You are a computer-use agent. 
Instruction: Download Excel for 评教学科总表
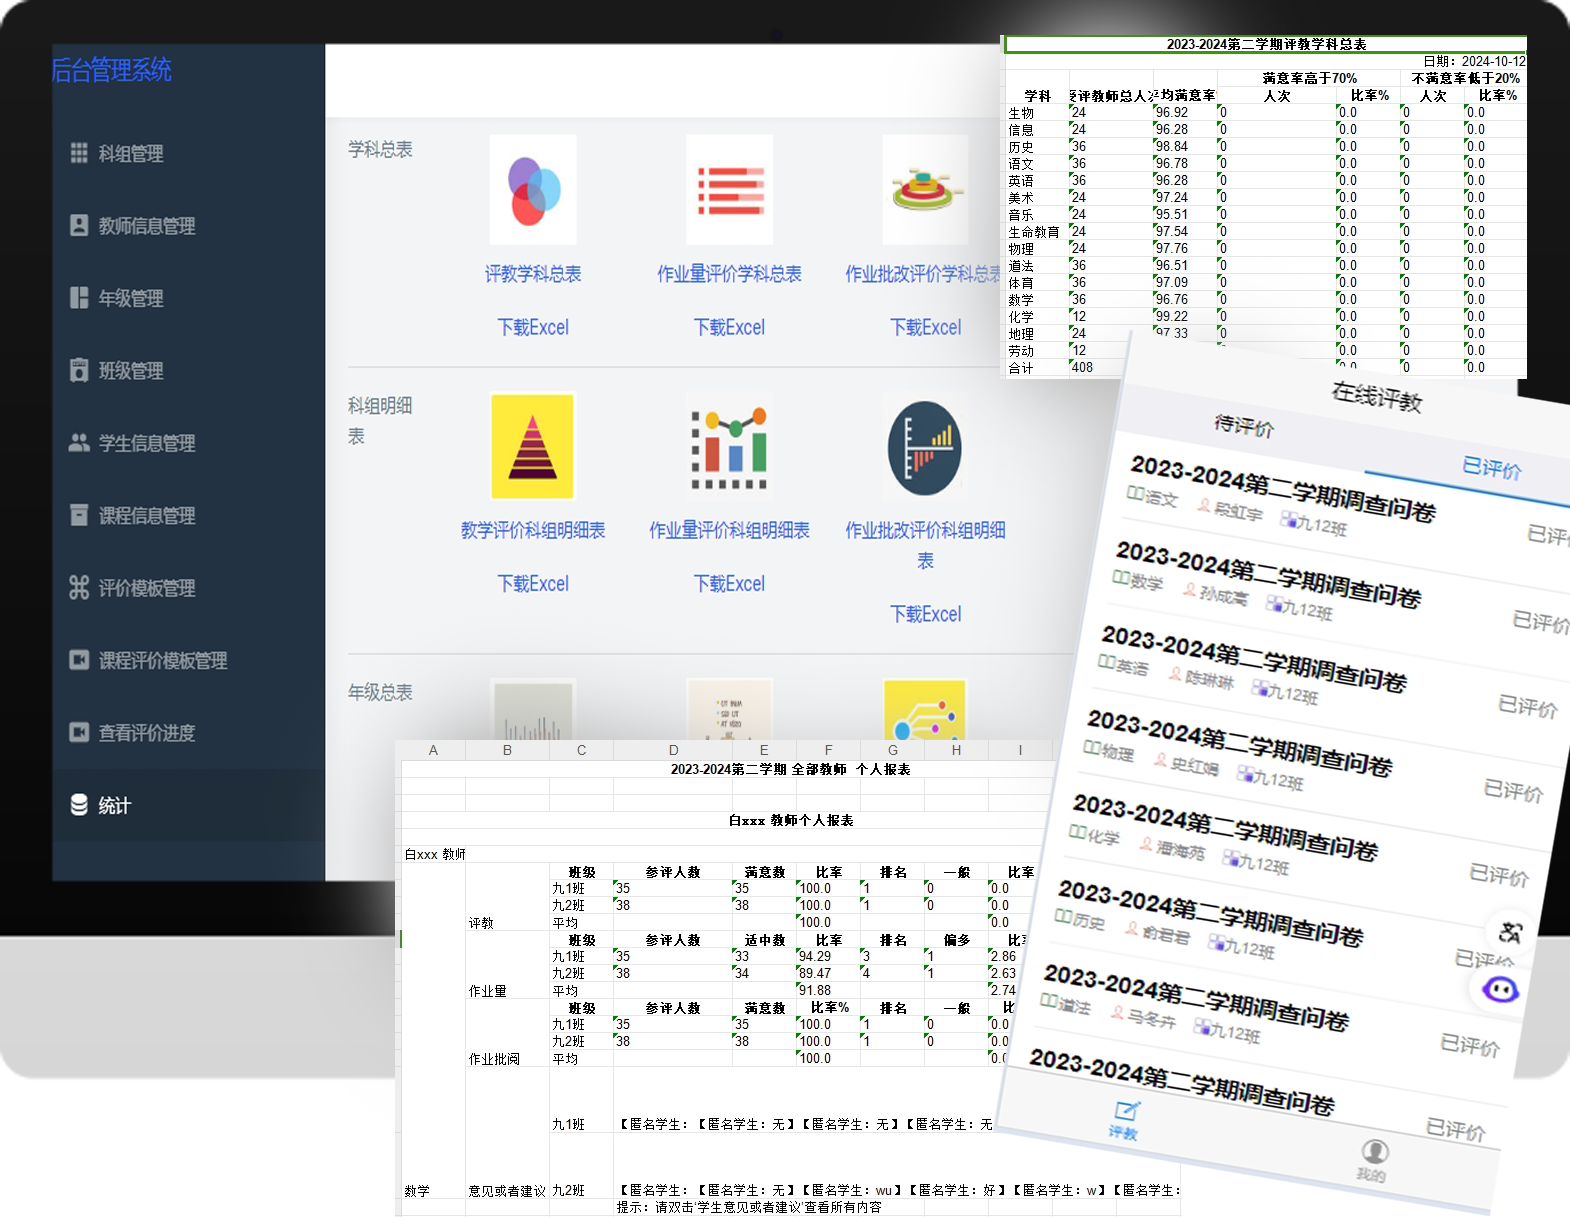(x=533, y=327)
